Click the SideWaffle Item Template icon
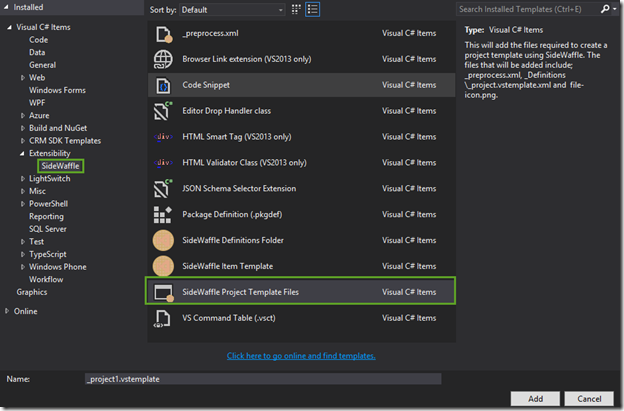 coord(163,266)
